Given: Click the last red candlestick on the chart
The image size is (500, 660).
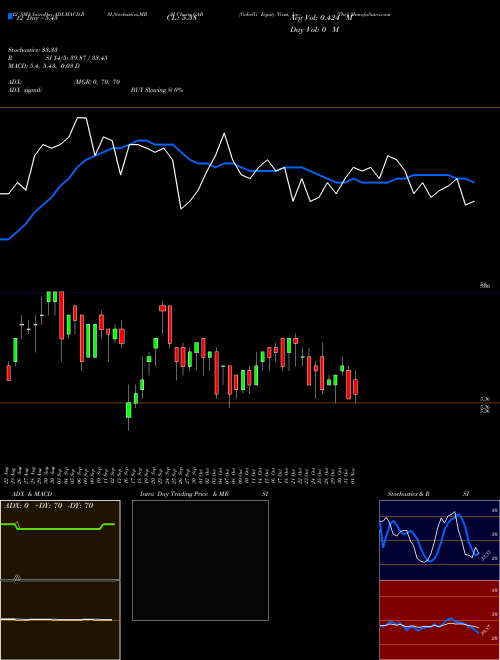Looking at the screenshot, I should pyautogui.click(x=355, y=387).
